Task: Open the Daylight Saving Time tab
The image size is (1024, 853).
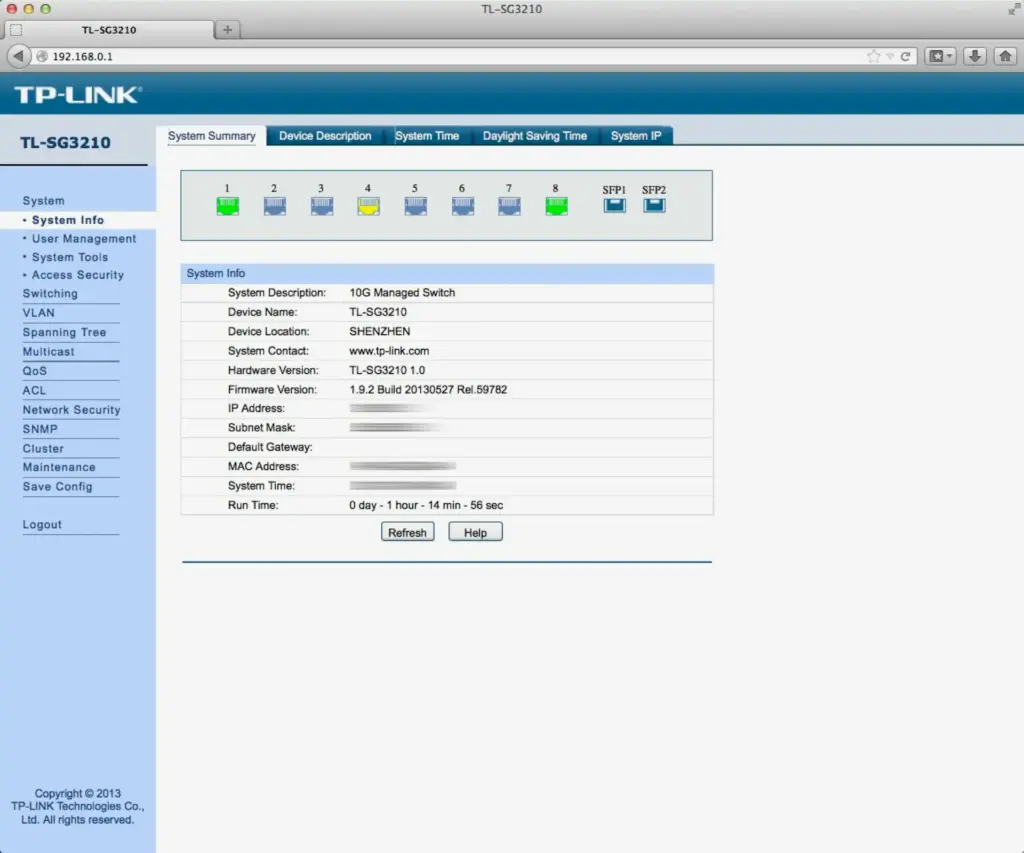Action: [534, 136]
